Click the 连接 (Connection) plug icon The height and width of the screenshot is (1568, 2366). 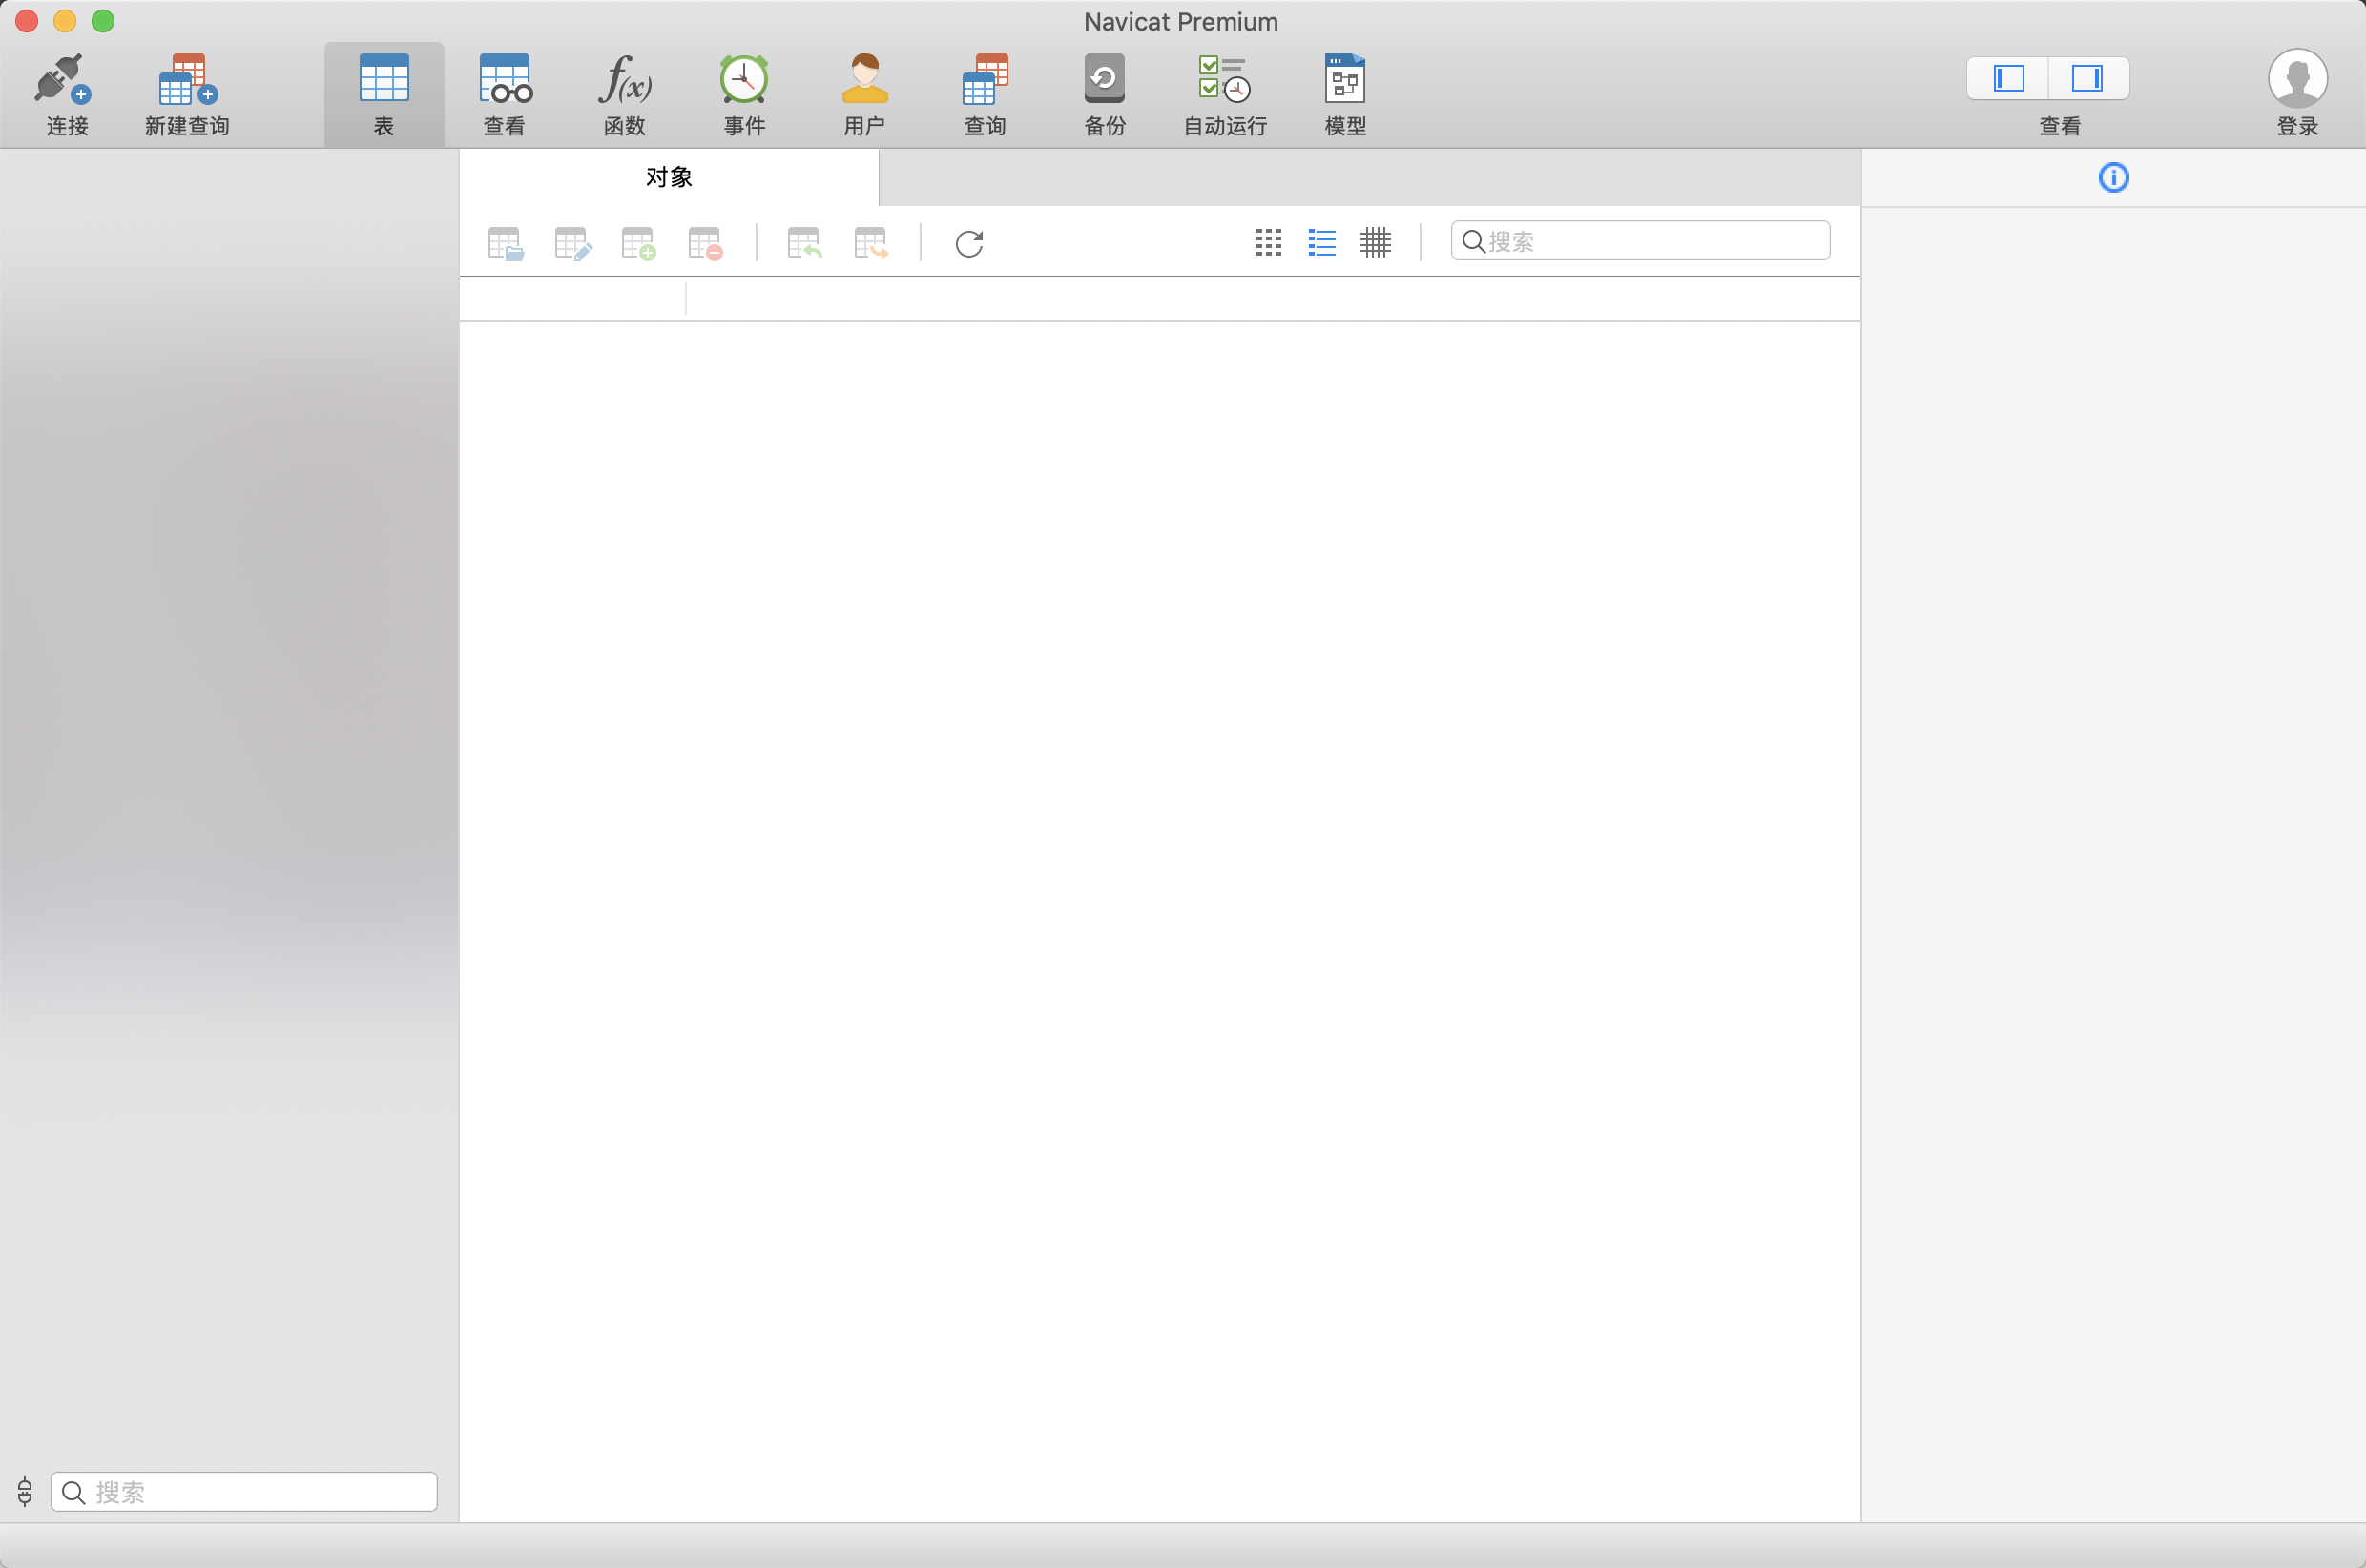pos(64,79)
